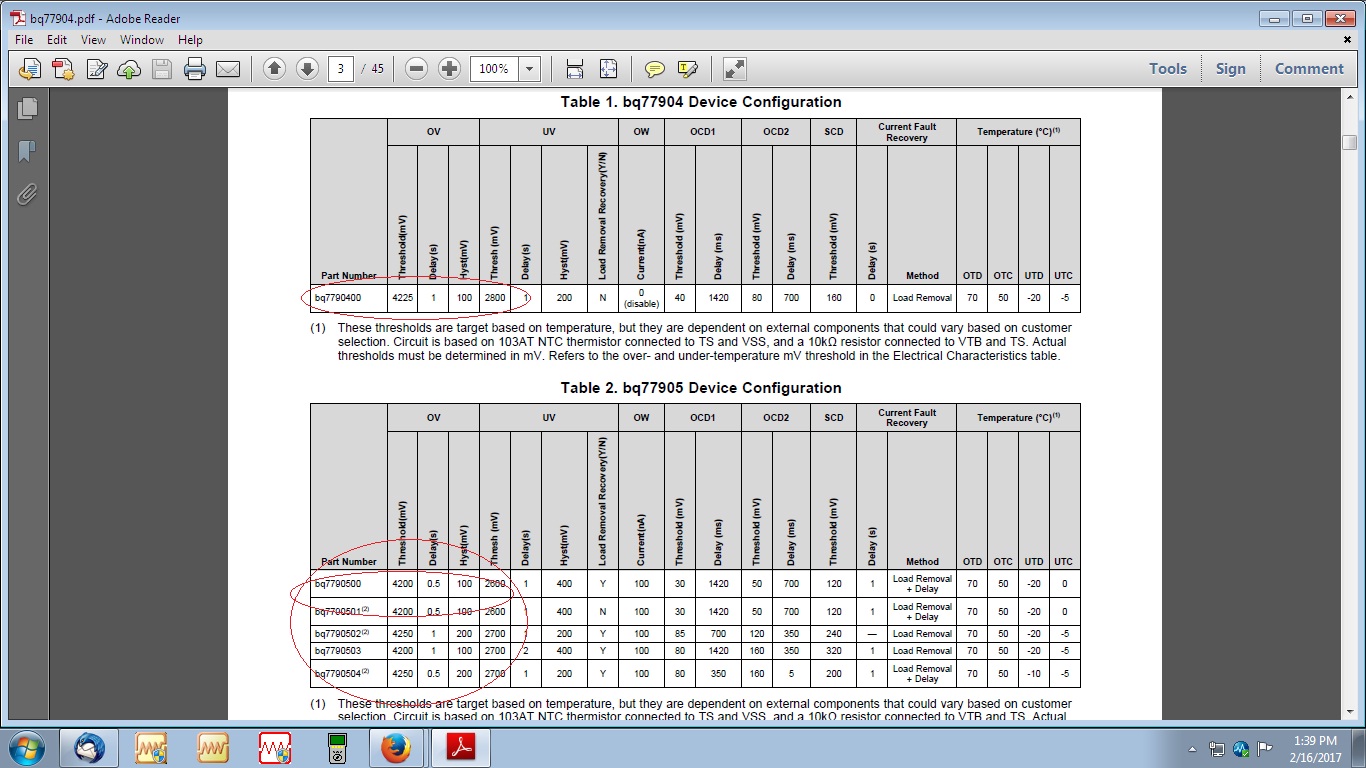Select the Highlight text tool
The image size is (1366, 768).
(688, 69)
